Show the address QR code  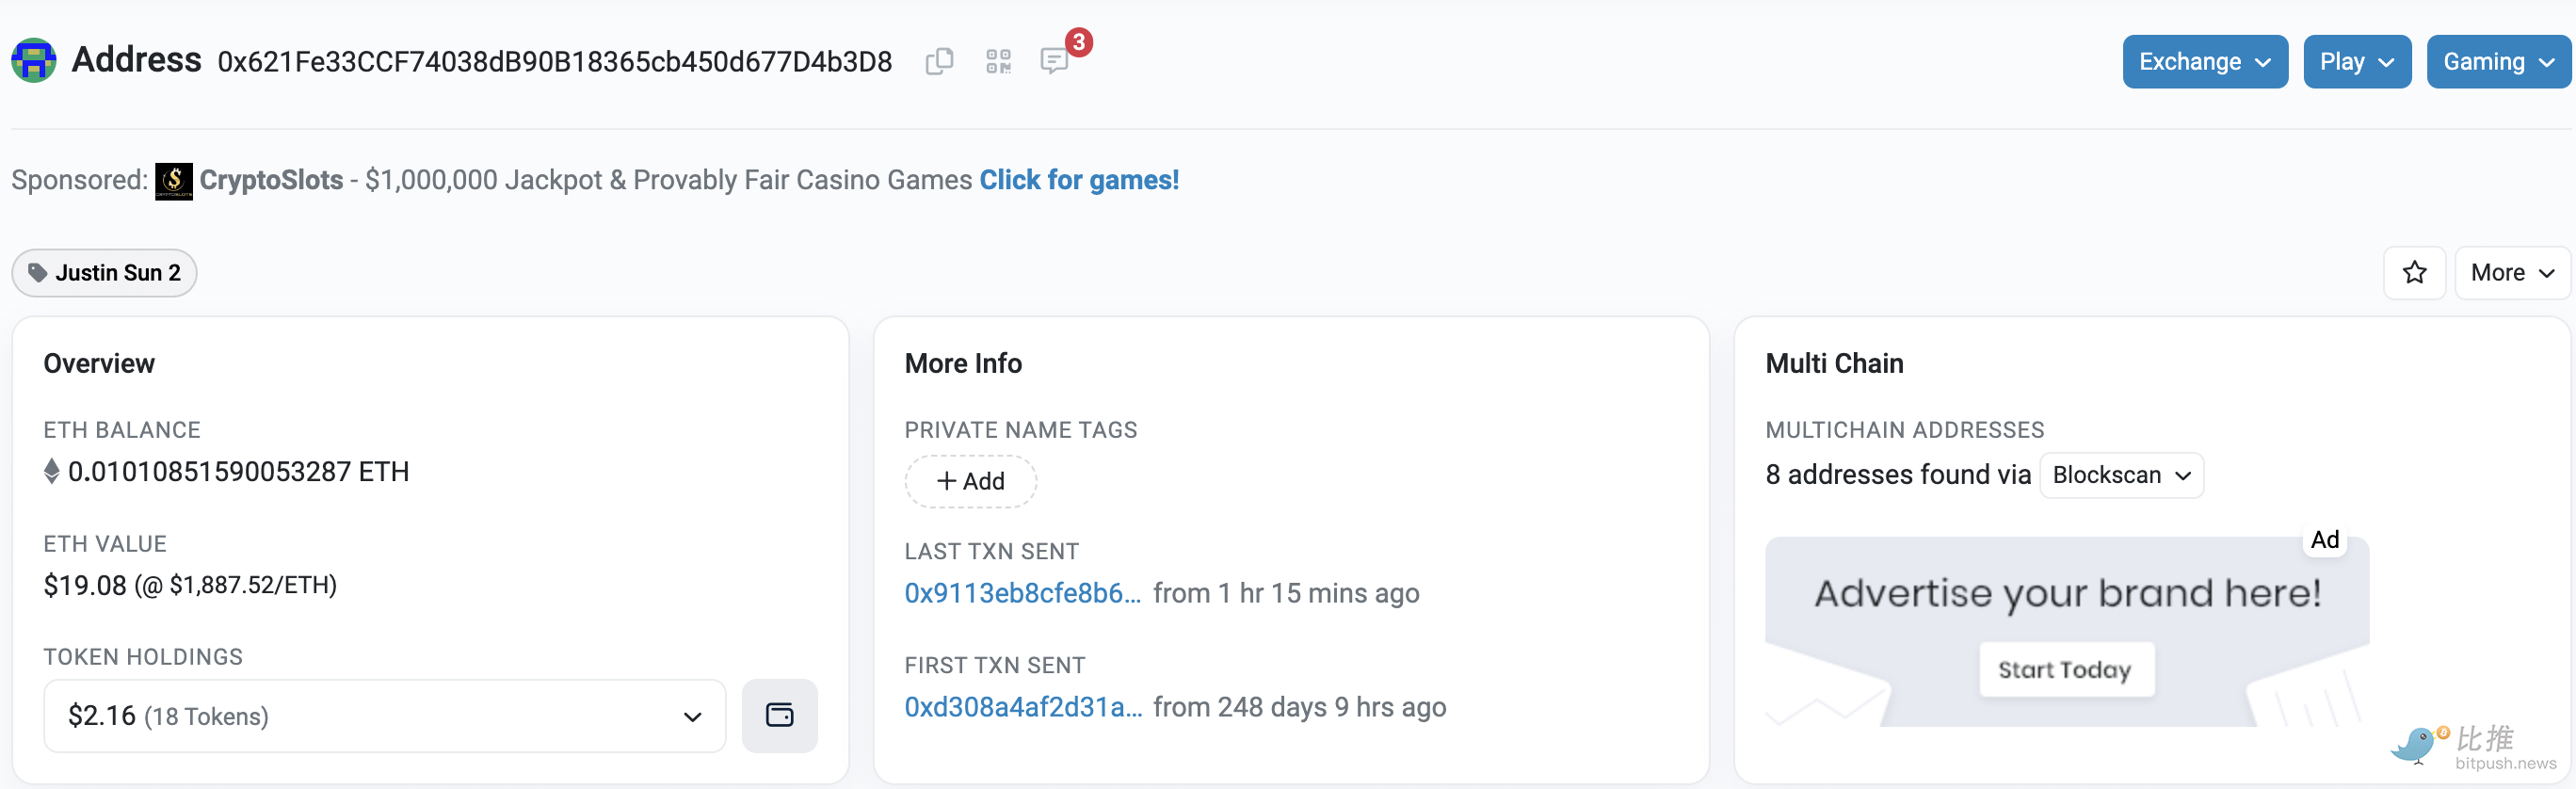pos(998,62)
